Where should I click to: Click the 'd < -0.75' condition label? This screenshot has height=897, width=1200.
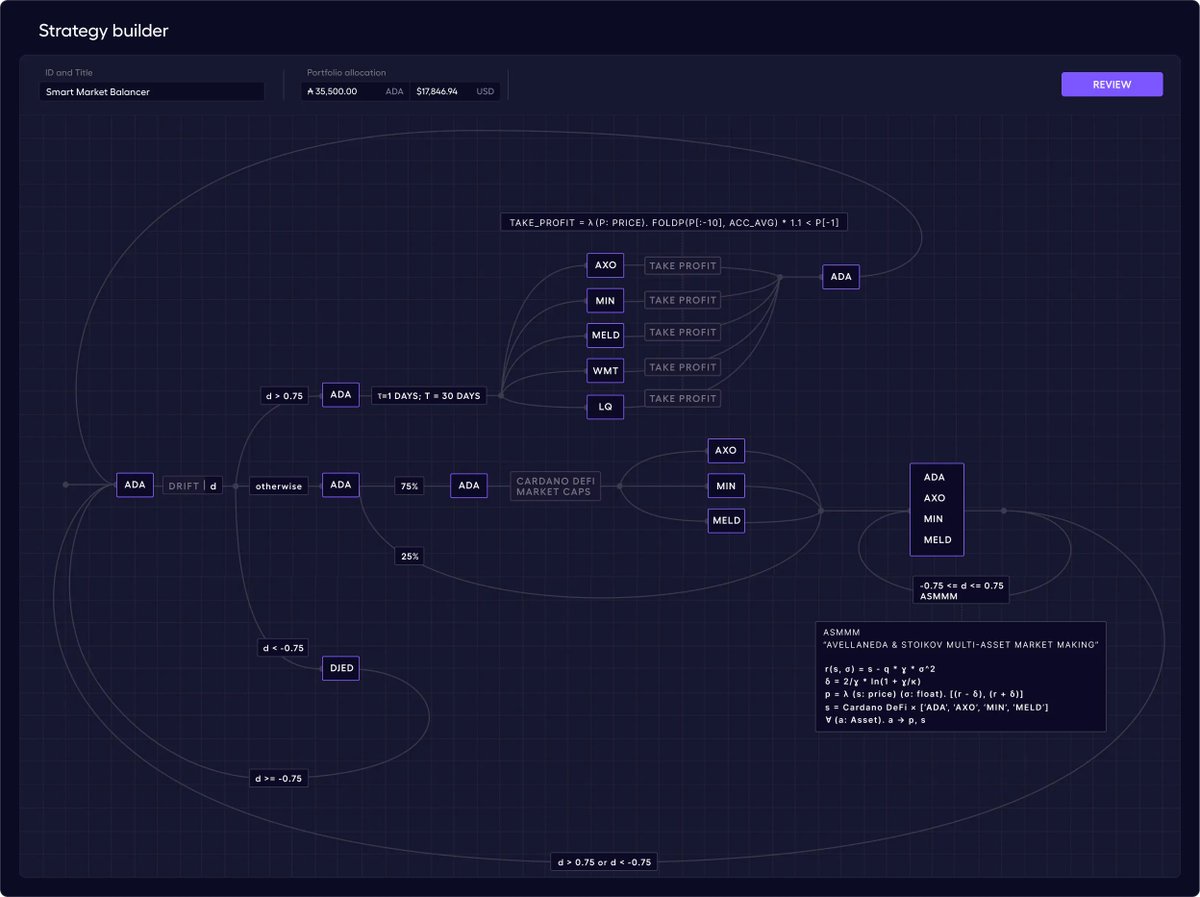[x=284, y=648]
